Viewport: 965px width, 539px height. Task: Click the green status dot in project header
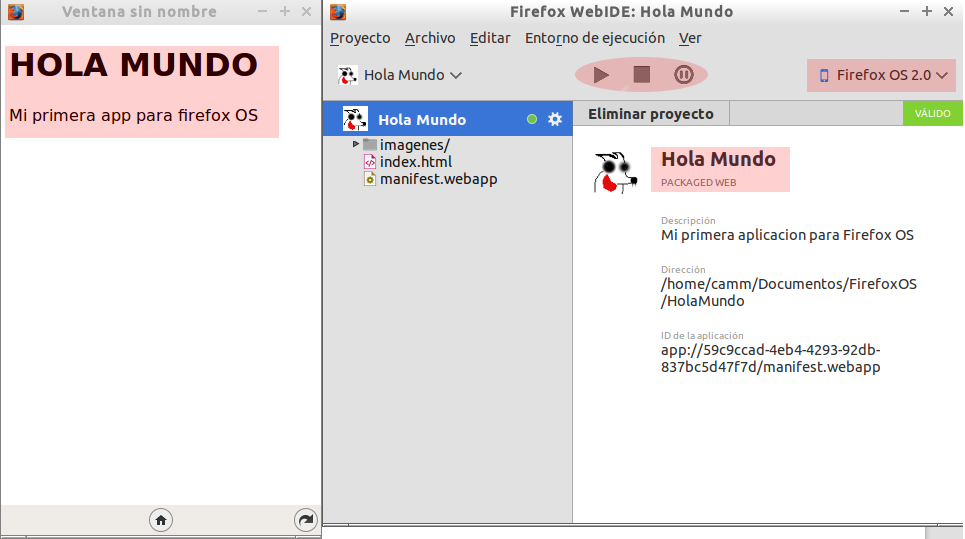[x=532, y=119]
